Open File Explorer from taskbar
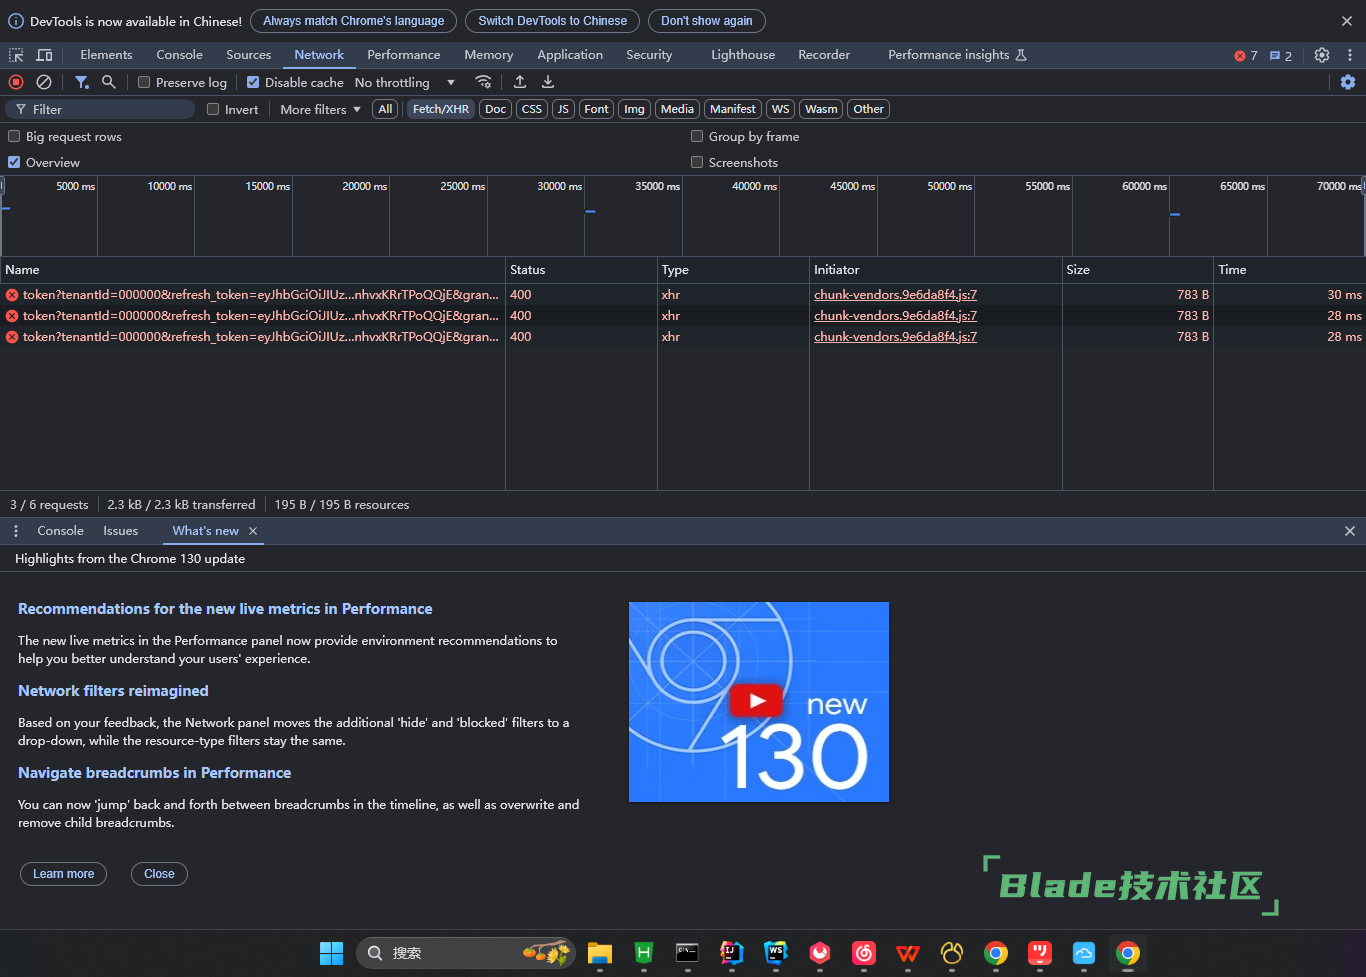This screenshot has height=977, width=1366. (x=600, y=953)
